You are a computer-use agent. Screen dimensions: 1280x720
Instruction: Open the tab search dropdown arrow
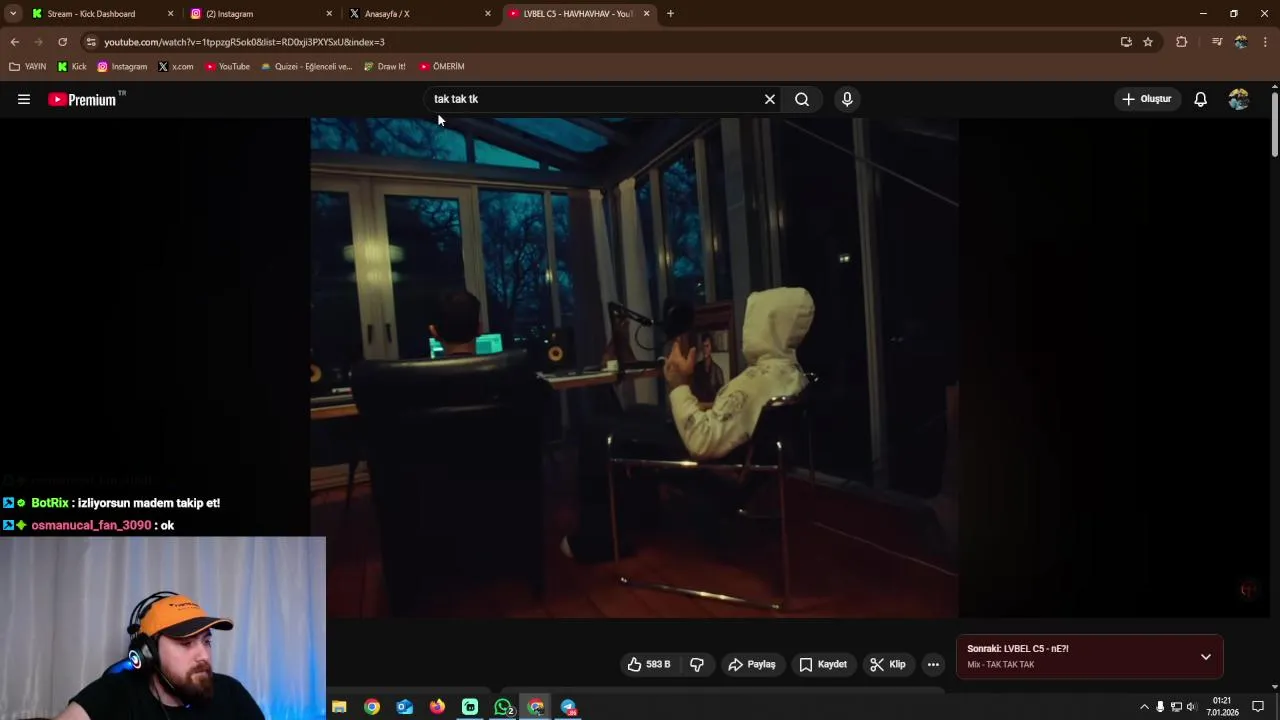pyautogui.click(x=12, y=14)
